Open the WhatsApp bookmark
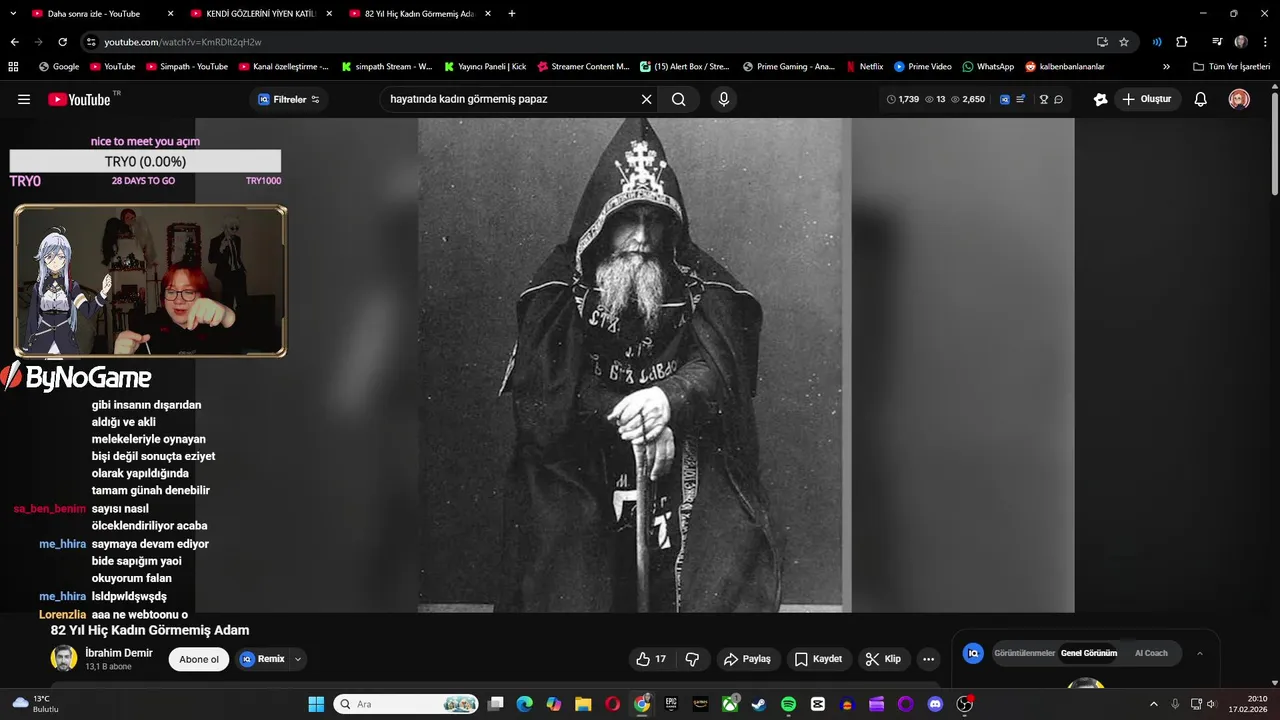This screenshot has width=1280, height=720. (x=988, y=67)
